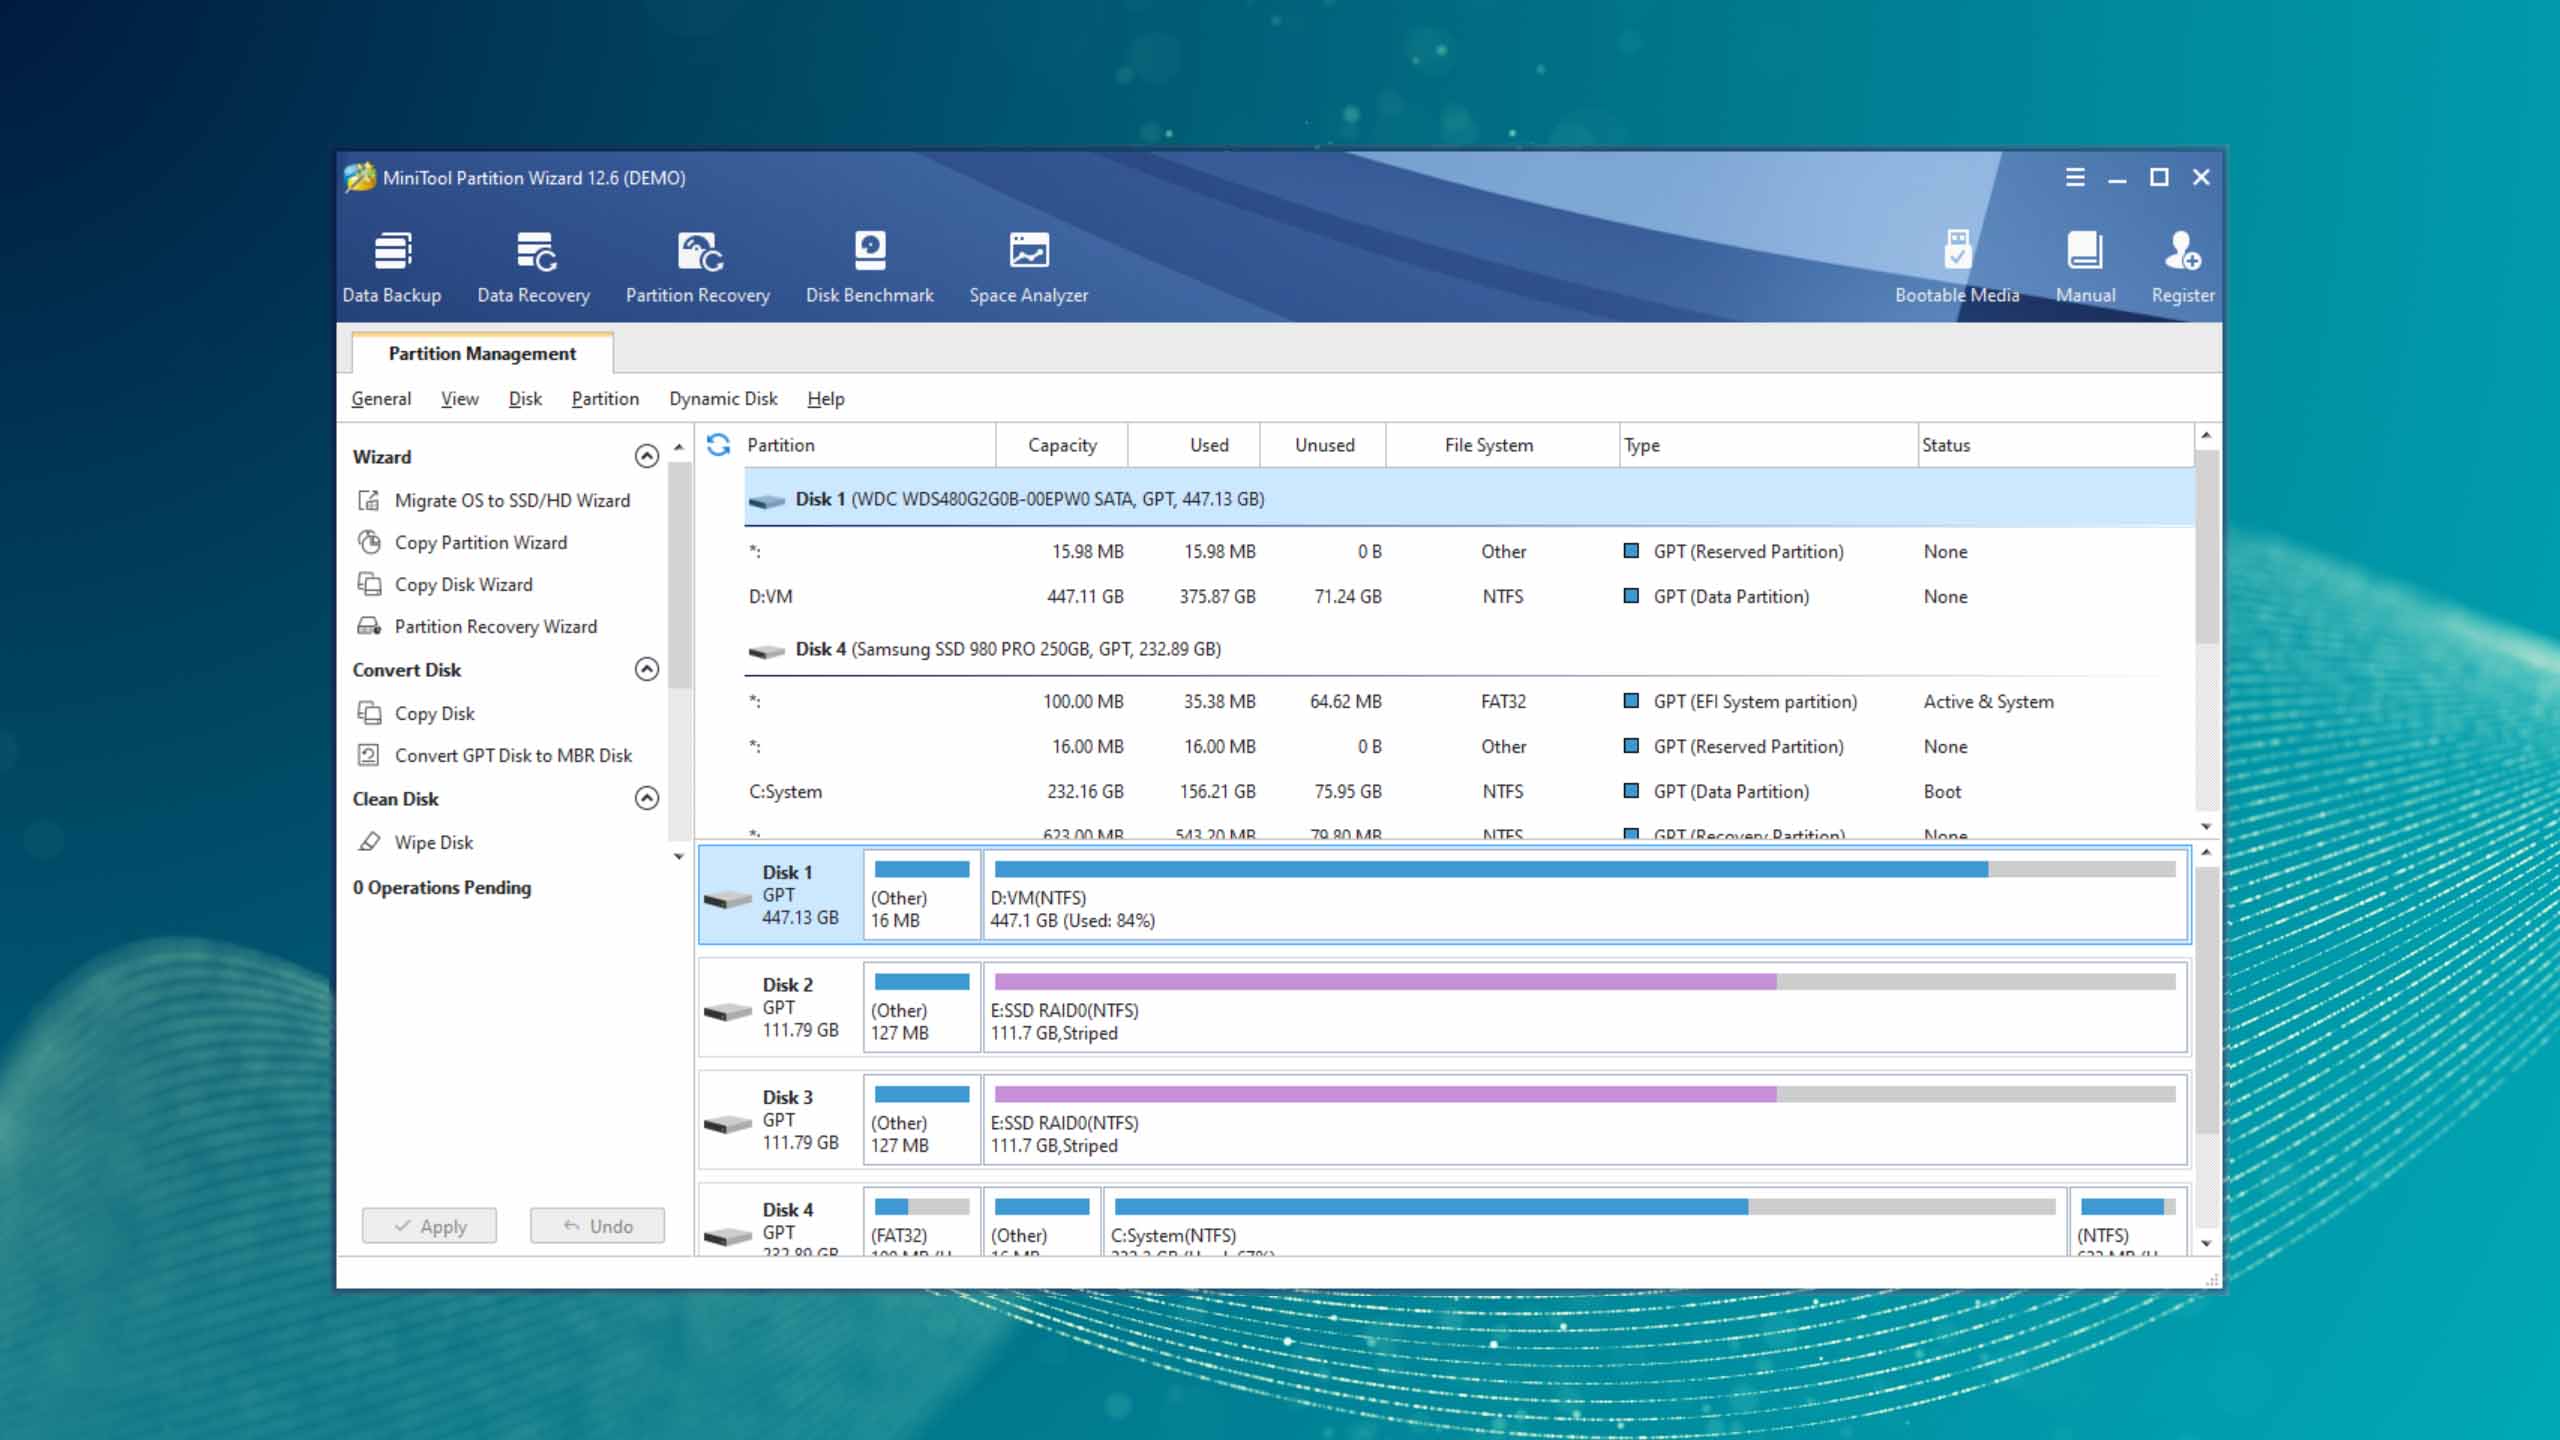Click the Copy Partition Wizard icon
2560x1440 pixels.
pyautogui.click(x=369, y=542)
